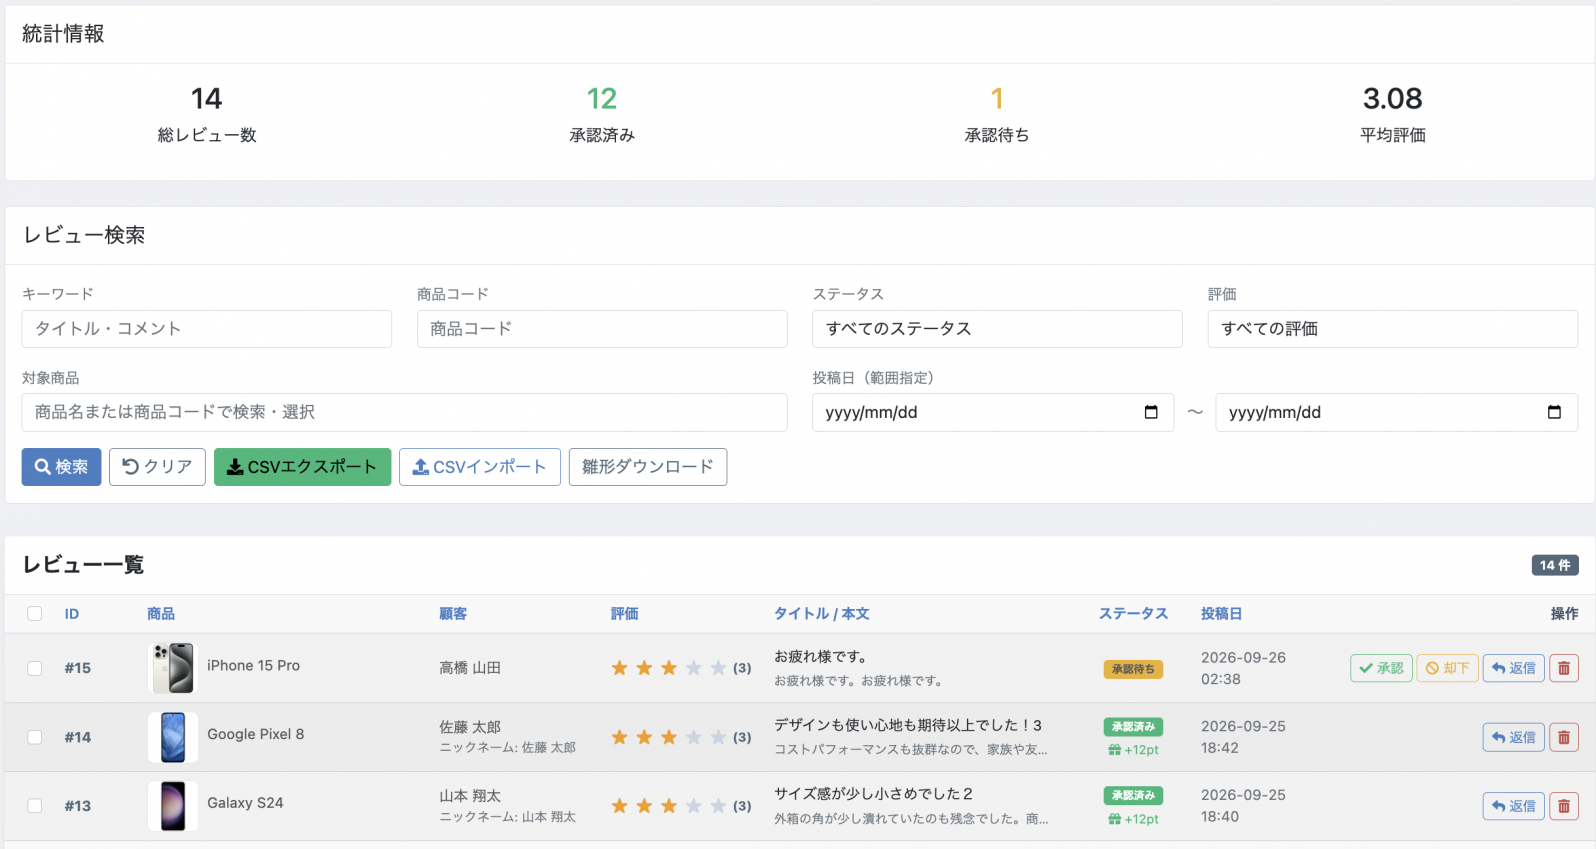
Task: Check the checkbox for review #13
Action: click(x=35, y=806)
